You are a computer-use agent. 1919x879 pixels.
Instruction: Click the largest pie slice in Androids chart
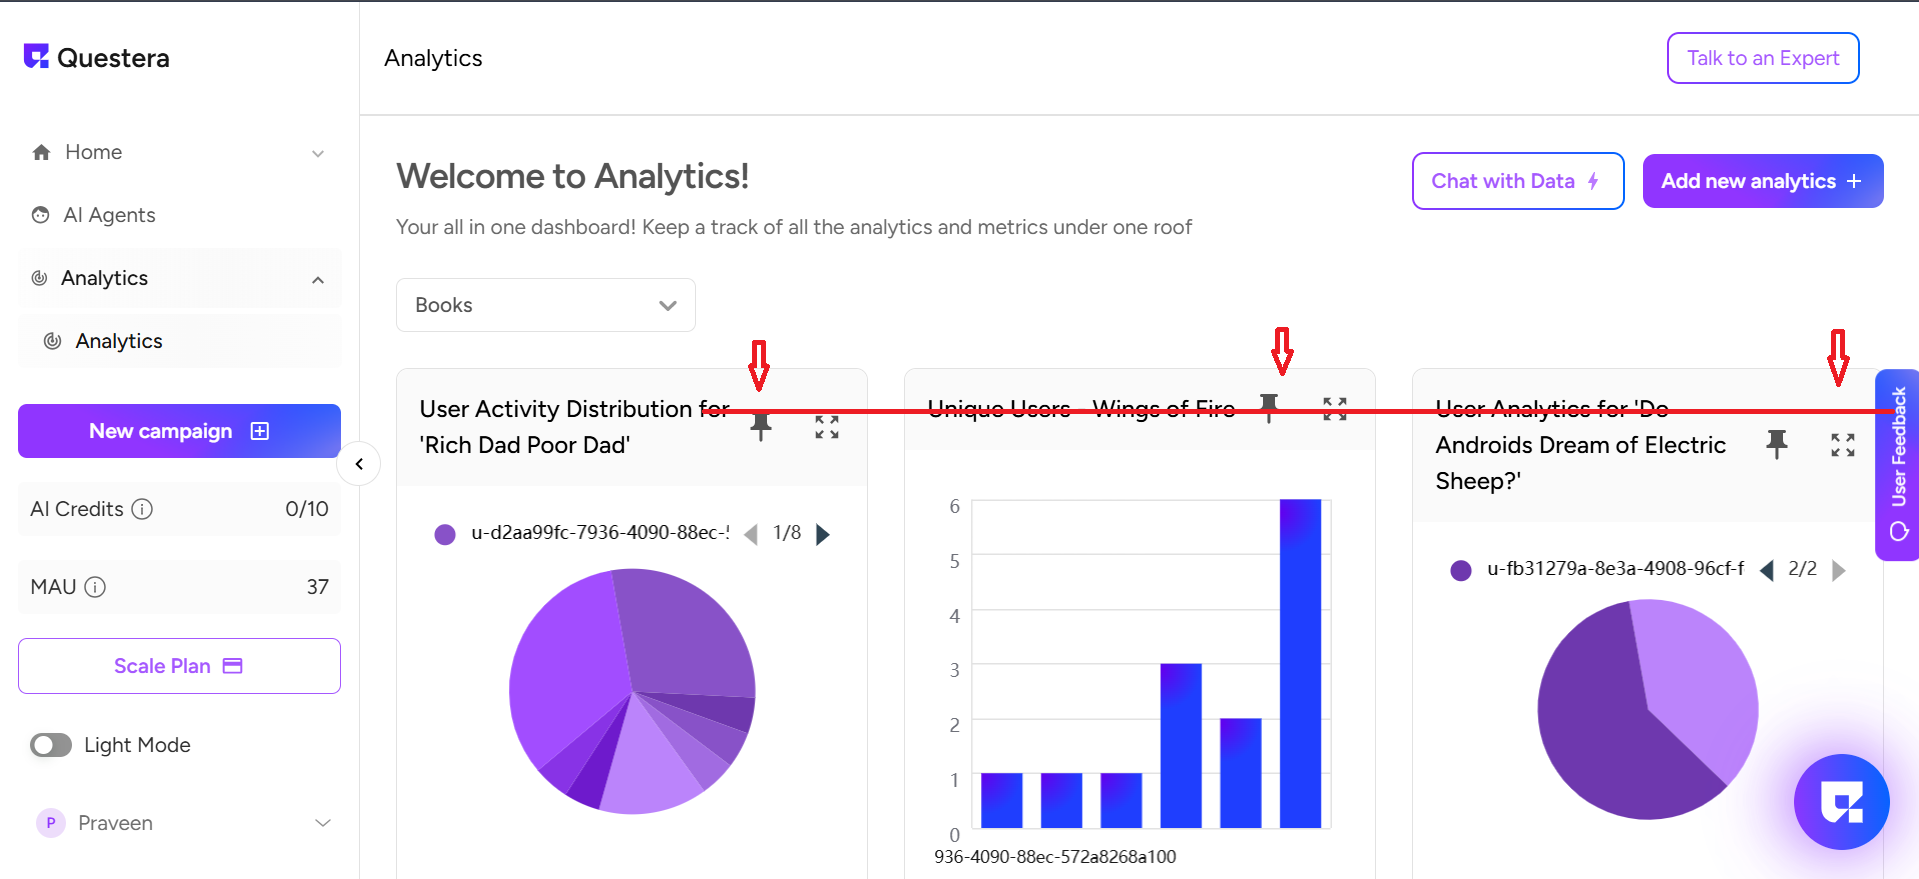(1610, 730)
